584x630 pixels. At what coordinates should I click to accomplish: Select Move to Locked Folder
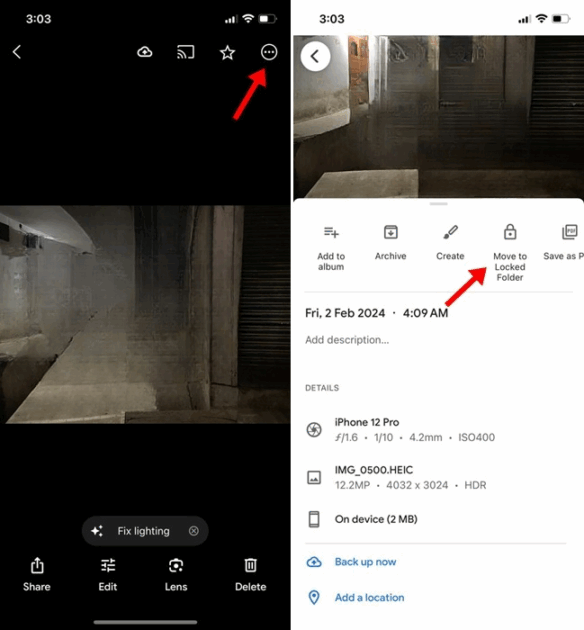pyautogui.click(x=510, y=253)
